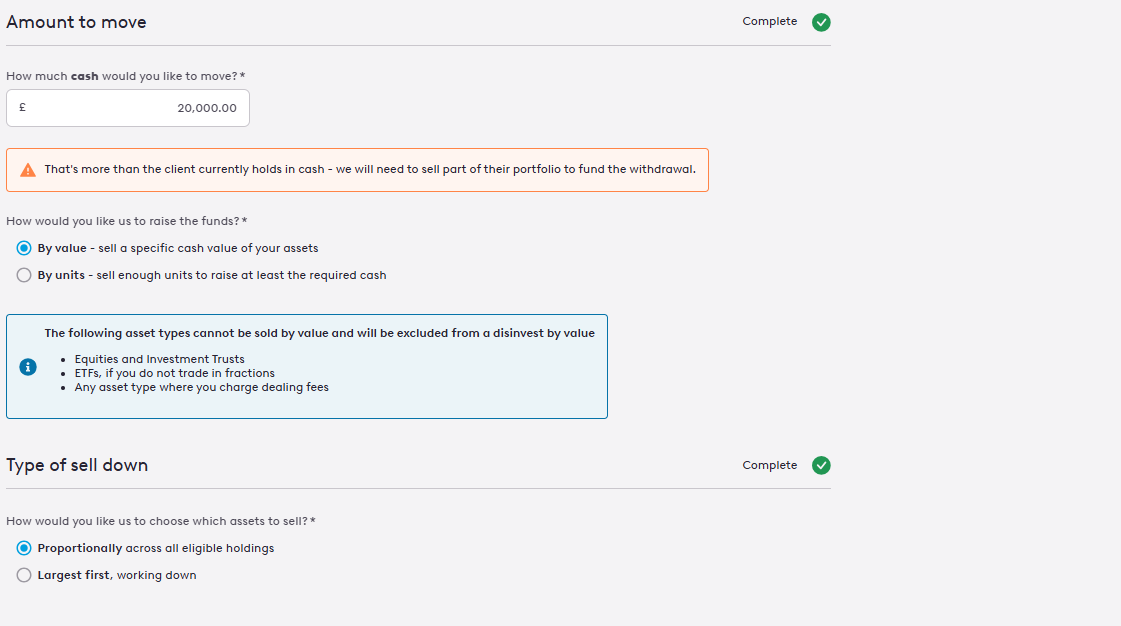The width and height of the screenshot is (1121, 626).
Task: Click the pound currency symbol in cash field
Action: [23, 108]
